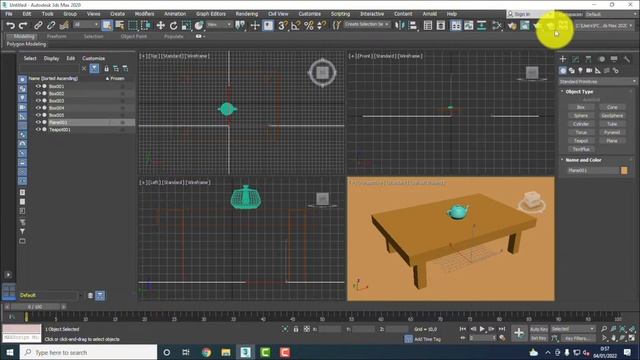
Task: Switch to the Hierarchy panel tab icon
Action: (588, 59)
